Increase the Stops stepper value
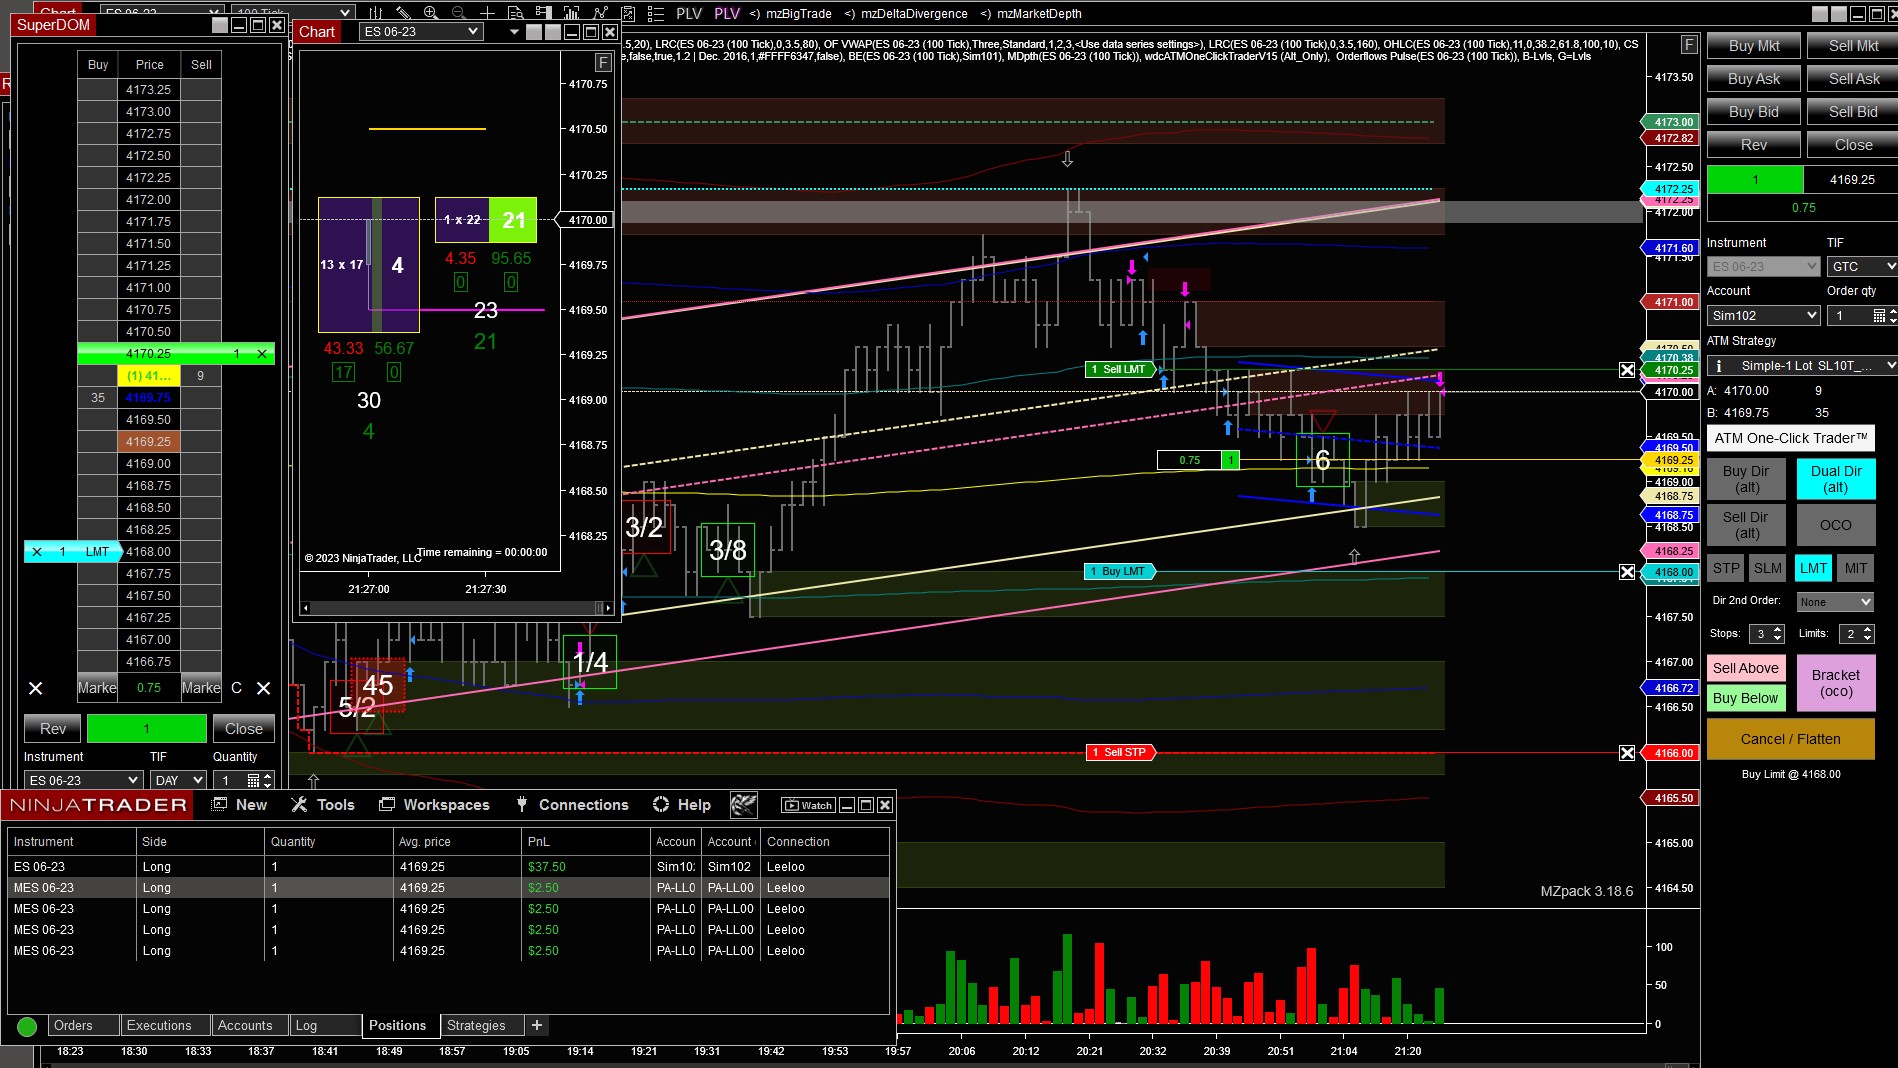Screen dimensions: 1898x1068 1777,629
